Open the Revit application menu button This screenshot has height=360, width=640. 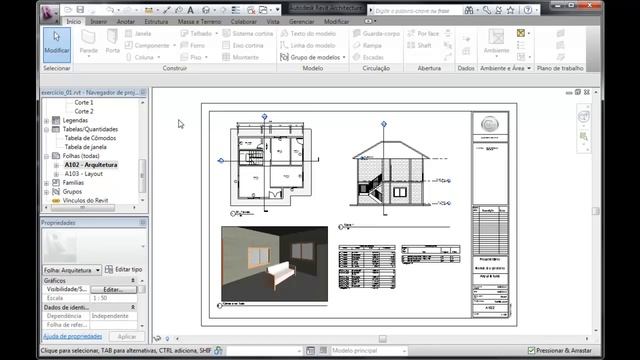click(x=49, y=13)
